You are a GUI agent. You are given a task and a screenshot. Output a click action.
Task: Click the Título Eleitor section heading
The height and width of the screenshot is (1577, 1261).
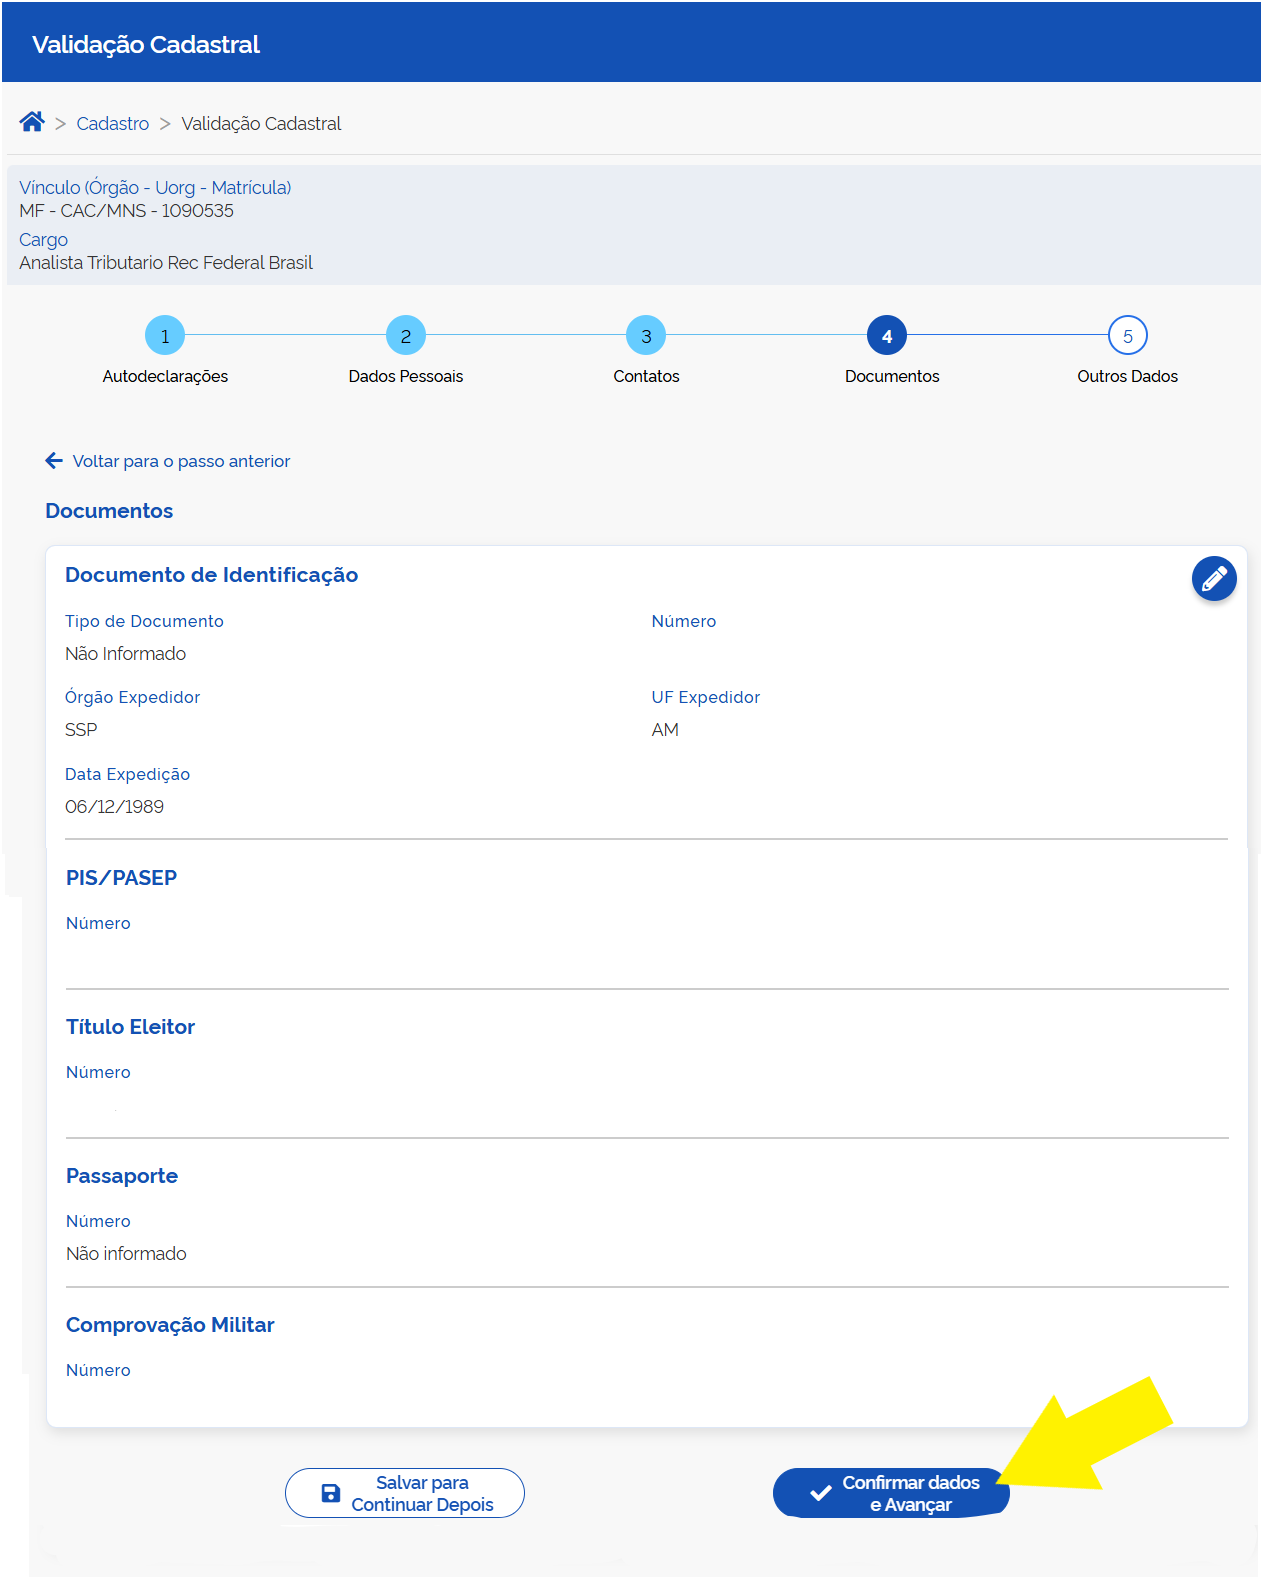click(x=130, y=1027)
